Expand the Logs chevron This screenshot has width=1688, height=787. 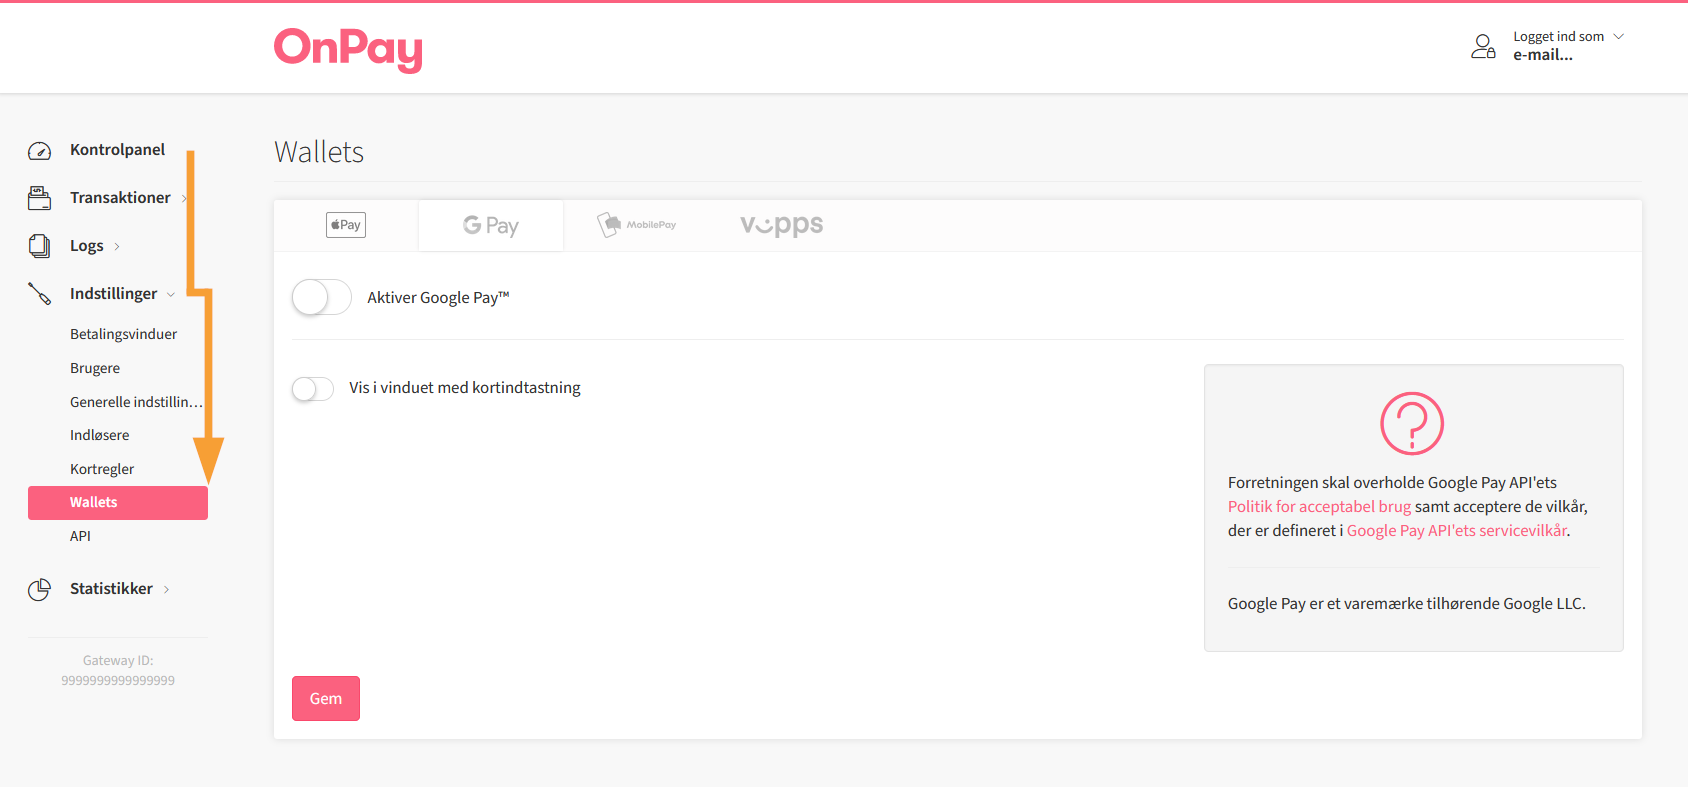(x=117, y=246)
